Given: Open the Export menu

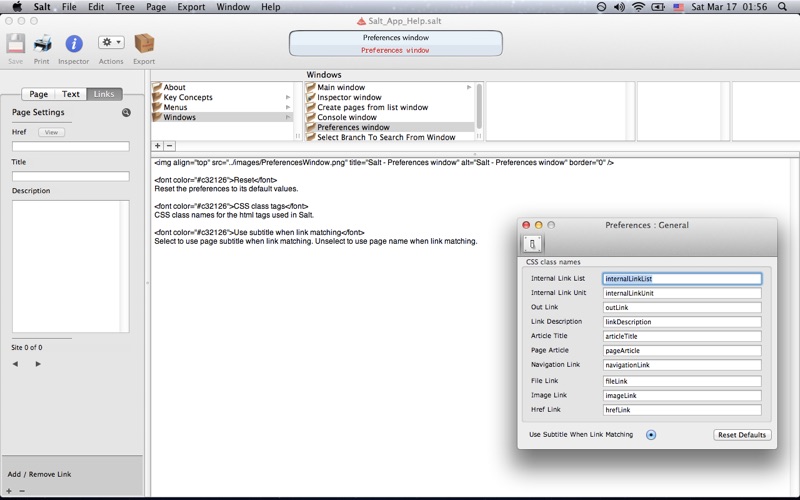Looking at the screenshot, I should [191, 7].
